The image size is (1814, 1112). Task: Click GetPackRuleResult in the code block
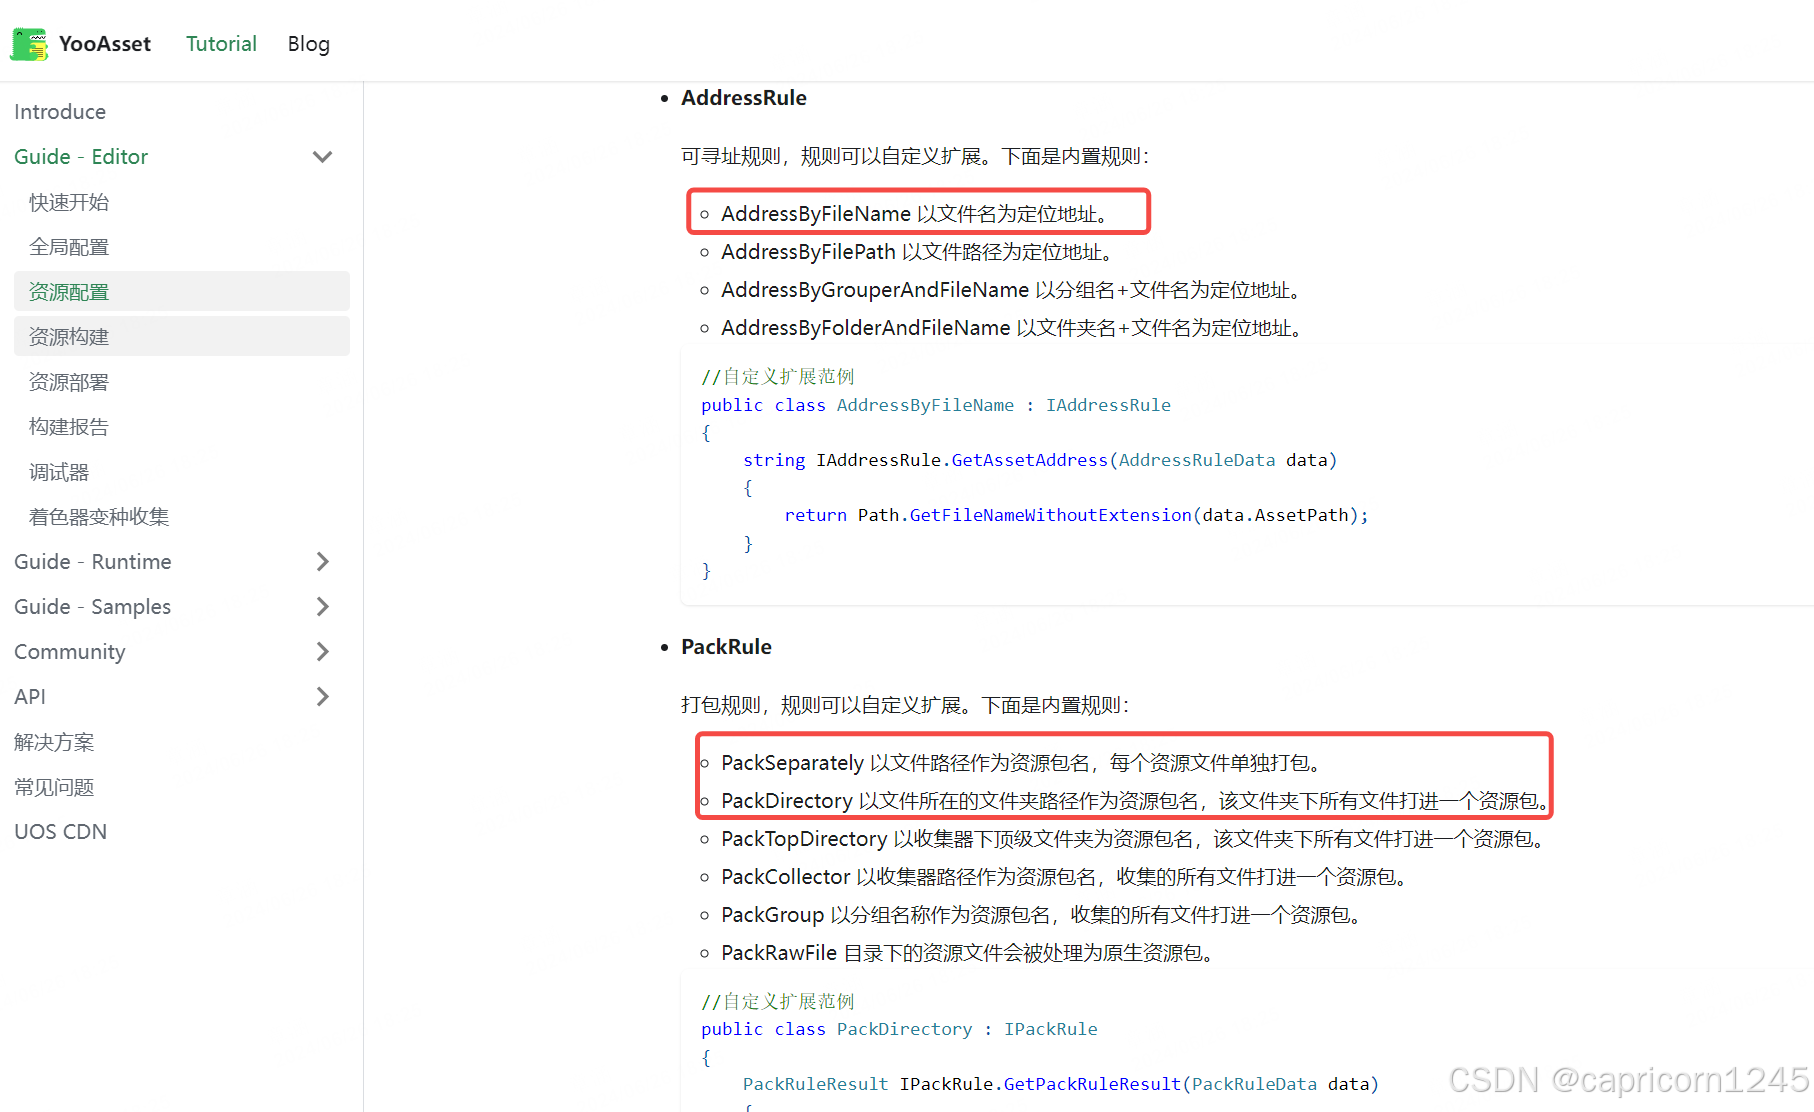[x=1092, y=1084]
